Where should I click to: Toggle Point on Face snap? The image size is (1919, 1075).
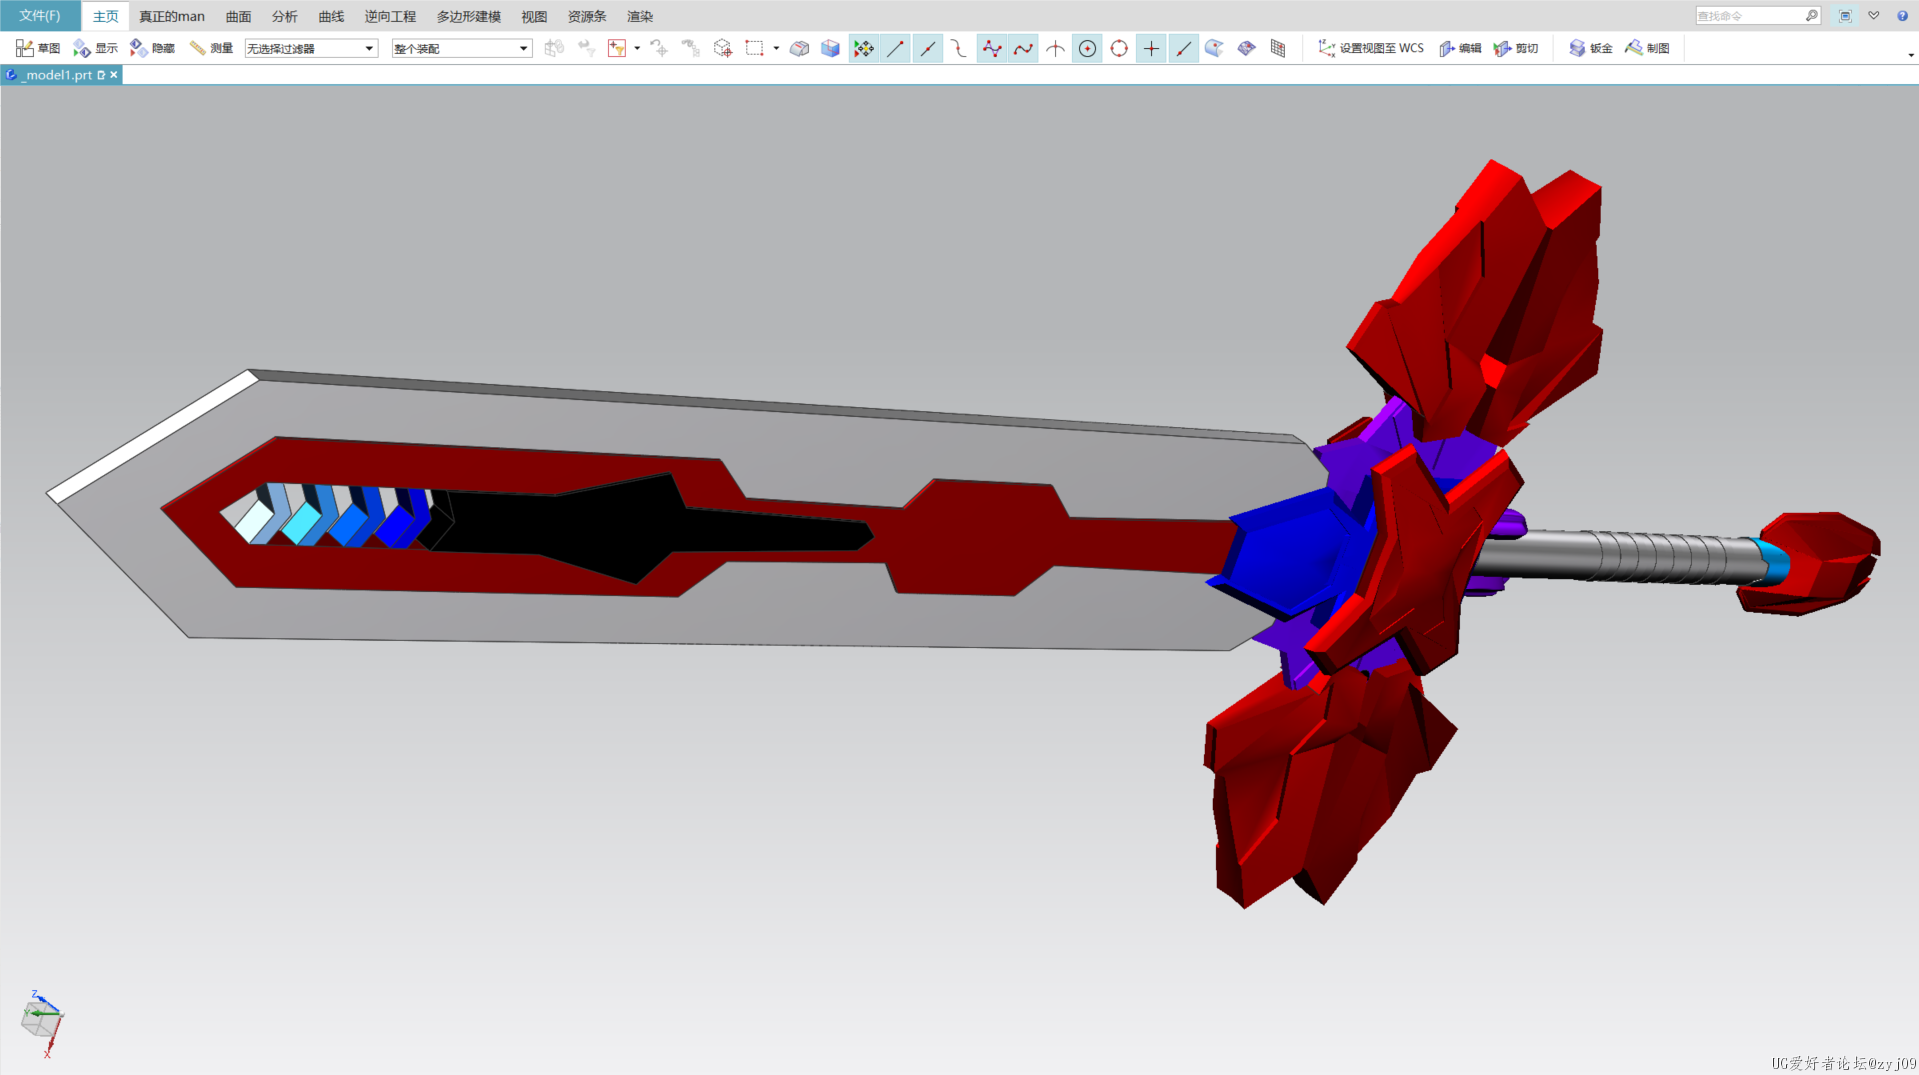1214,48
